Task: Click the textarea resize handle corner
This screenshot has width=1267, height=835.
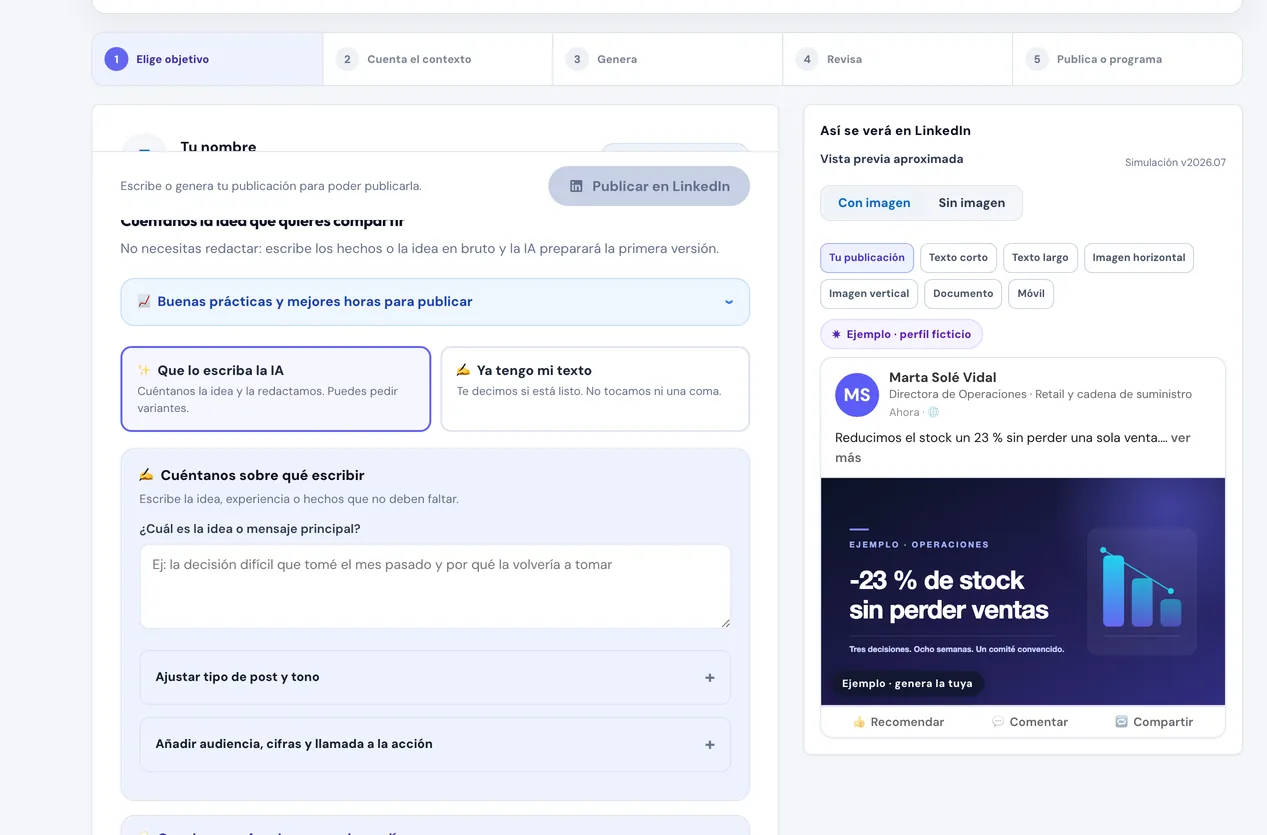Action: tap(725, 622)
